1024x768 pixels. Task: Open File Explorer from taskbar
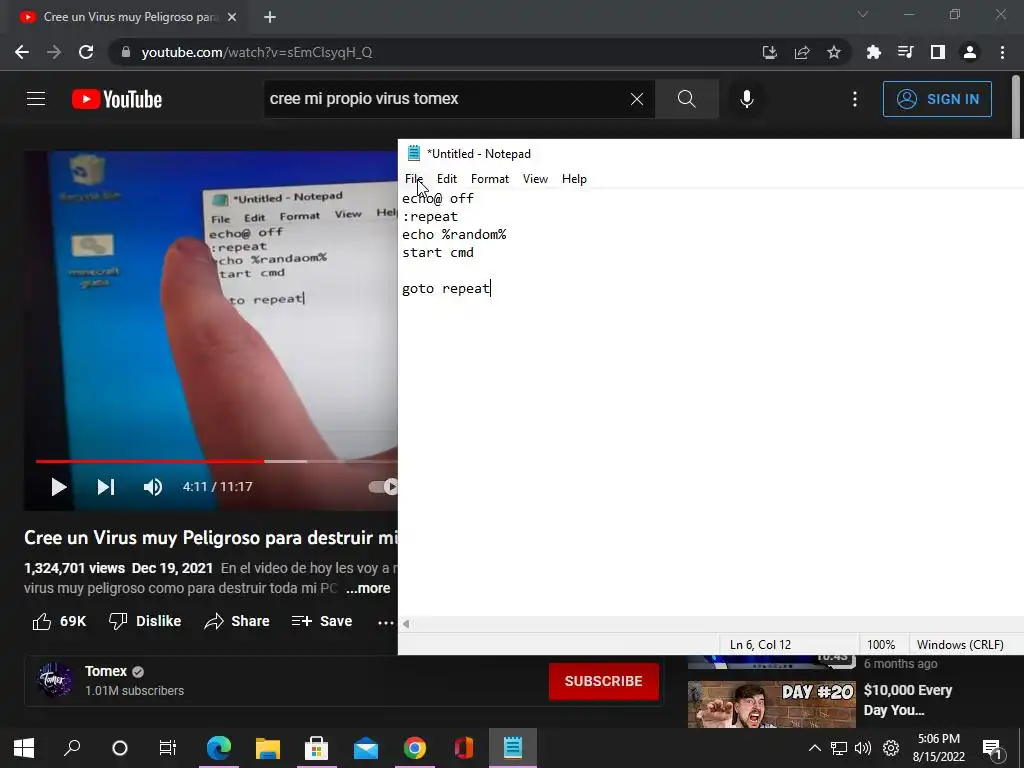[x=268, y=748]
